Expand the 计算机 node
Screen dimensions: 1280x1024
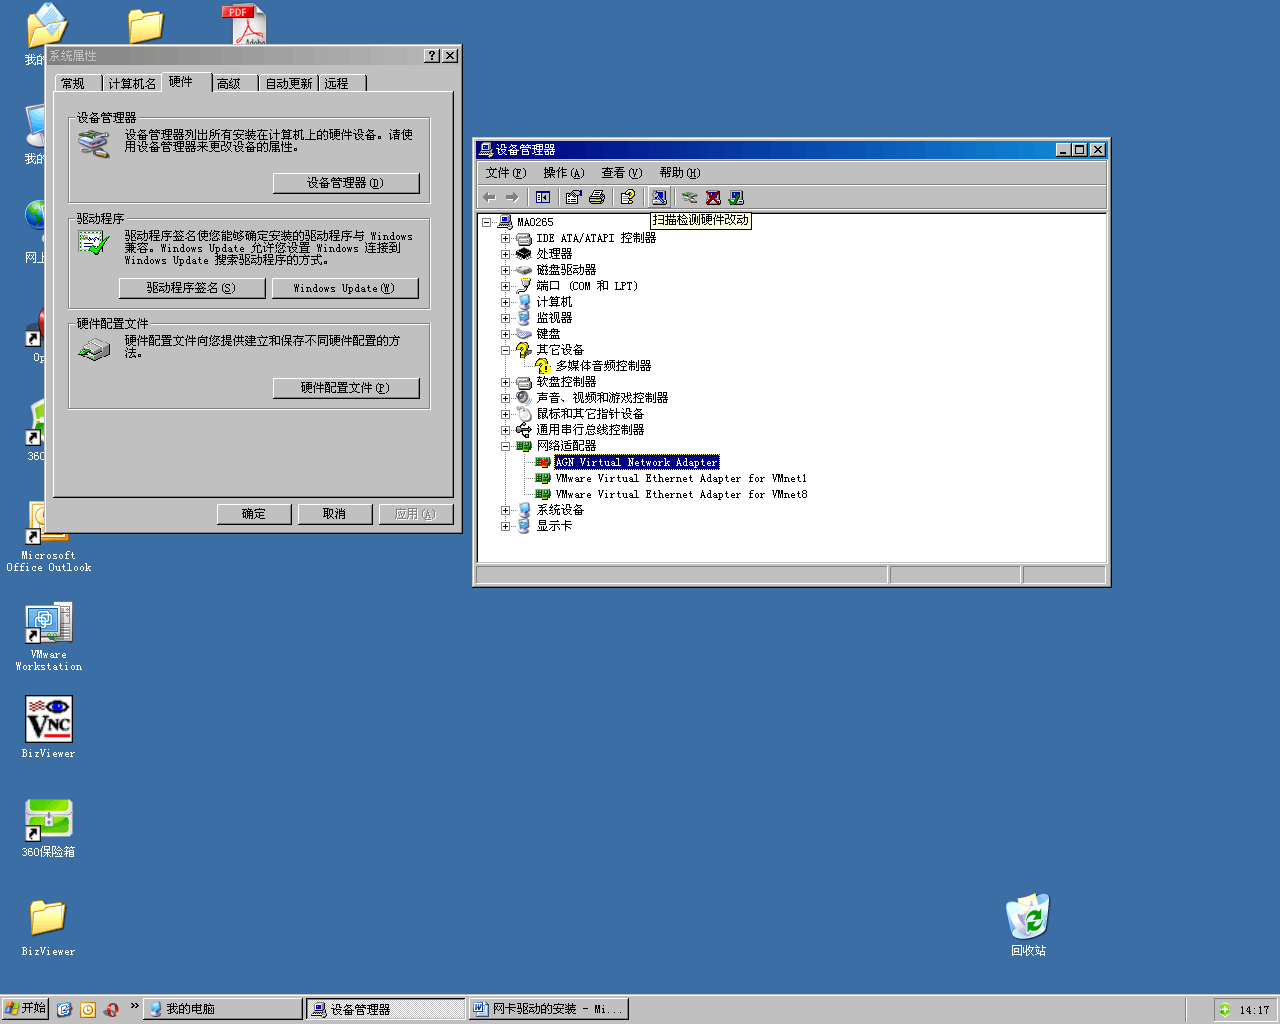[505, 302]
